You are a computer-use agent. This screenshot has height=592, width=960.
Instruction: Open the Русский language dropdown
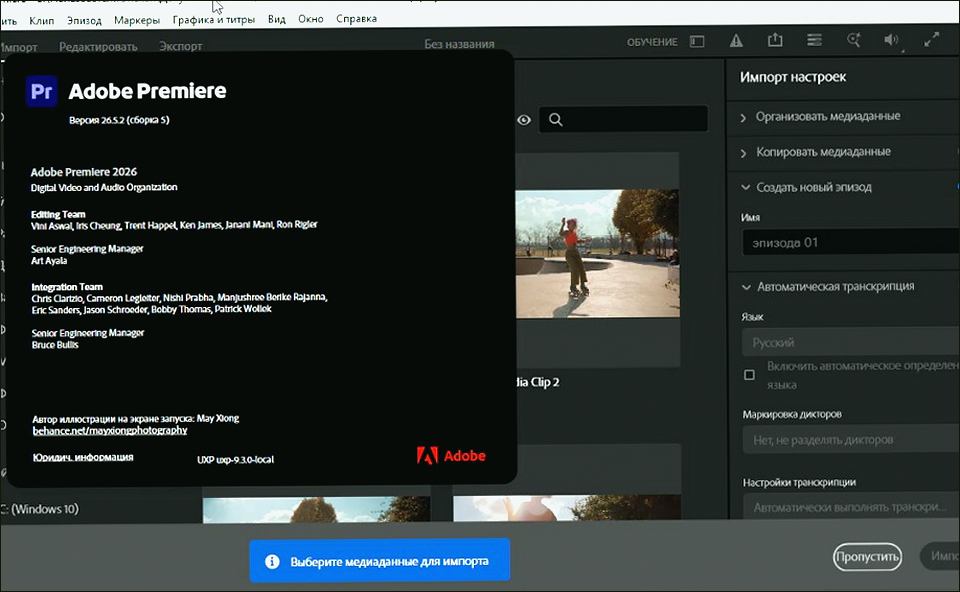tap(851, 342)
